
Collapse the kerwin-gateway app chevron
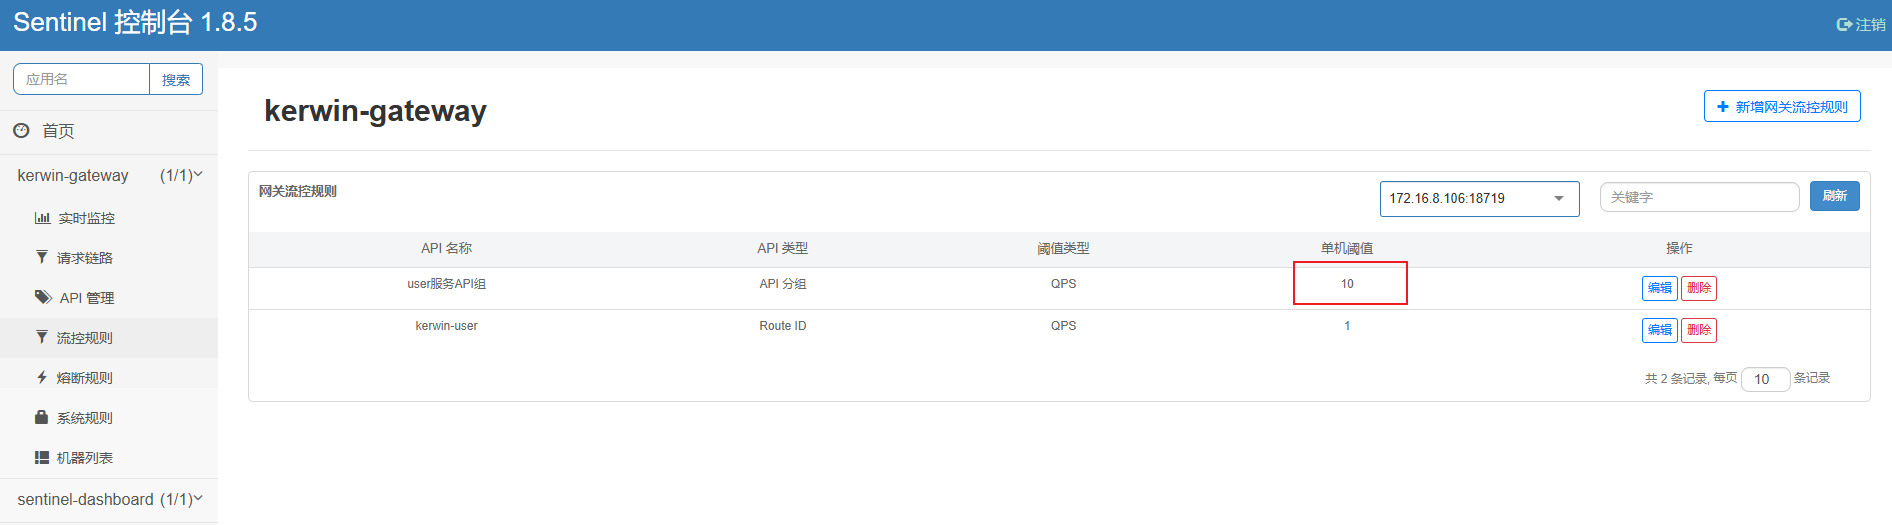[198, 174]
